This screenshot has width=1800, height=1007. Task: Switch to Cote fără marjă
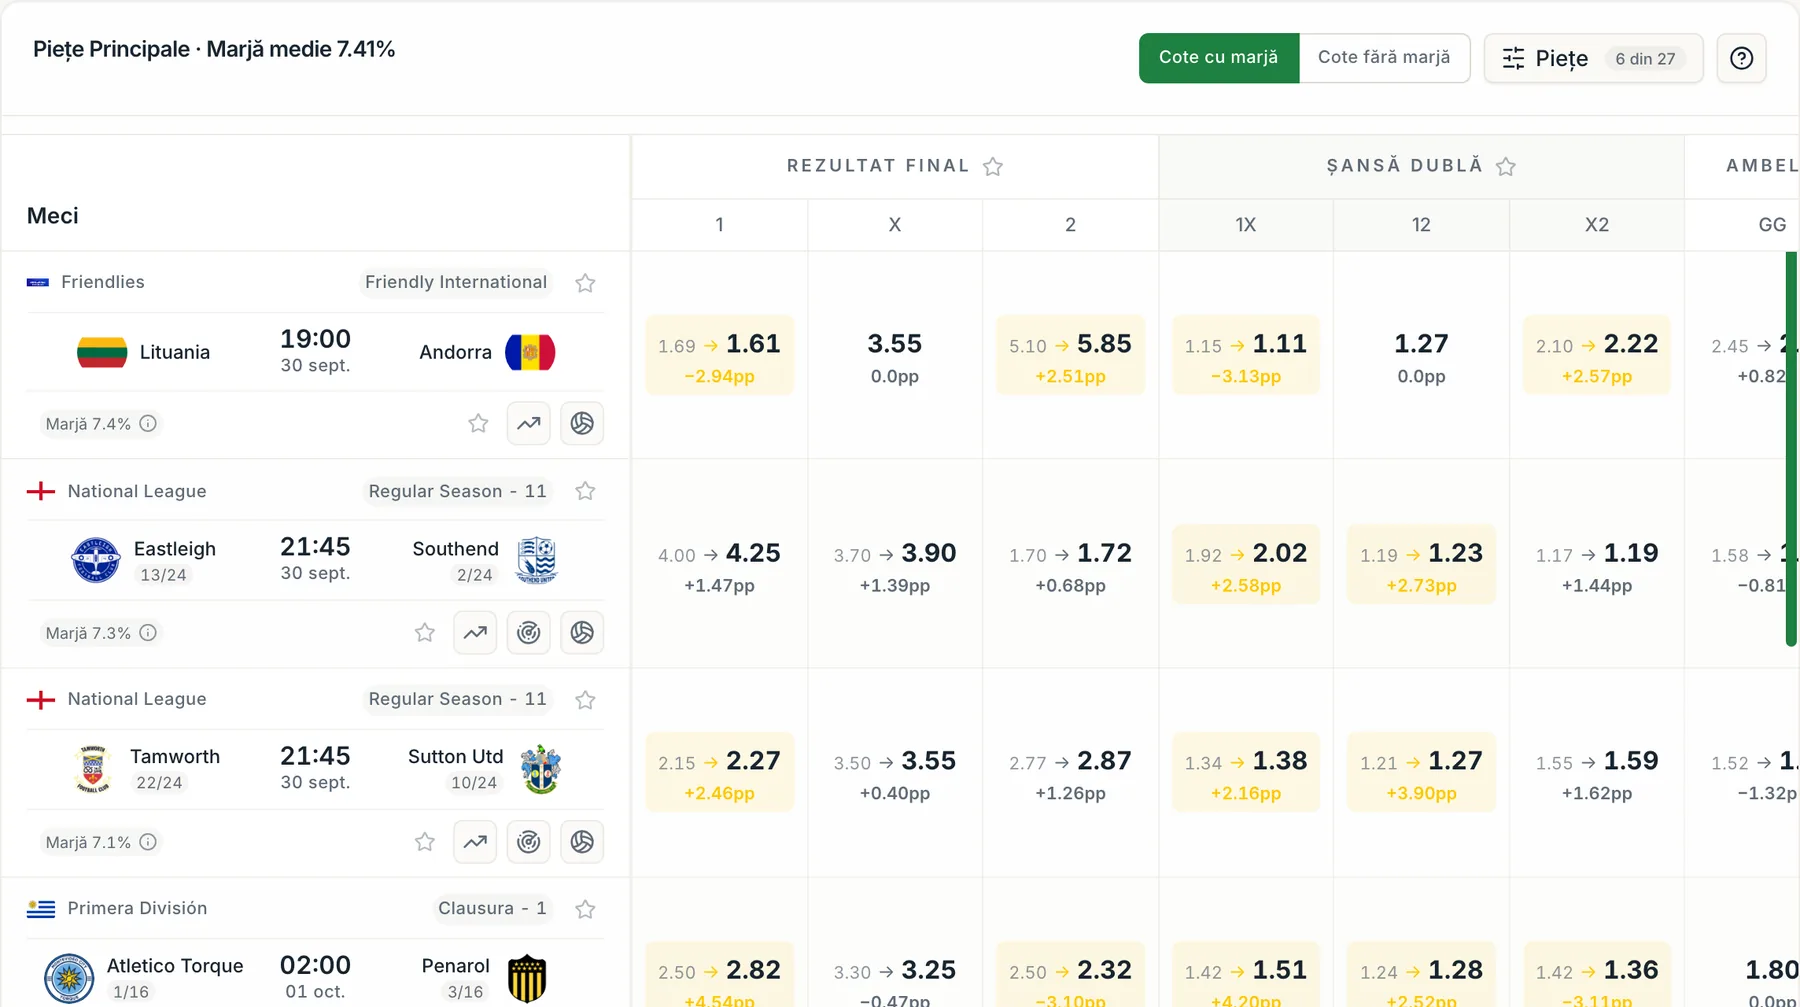(x=1384, y=58)
